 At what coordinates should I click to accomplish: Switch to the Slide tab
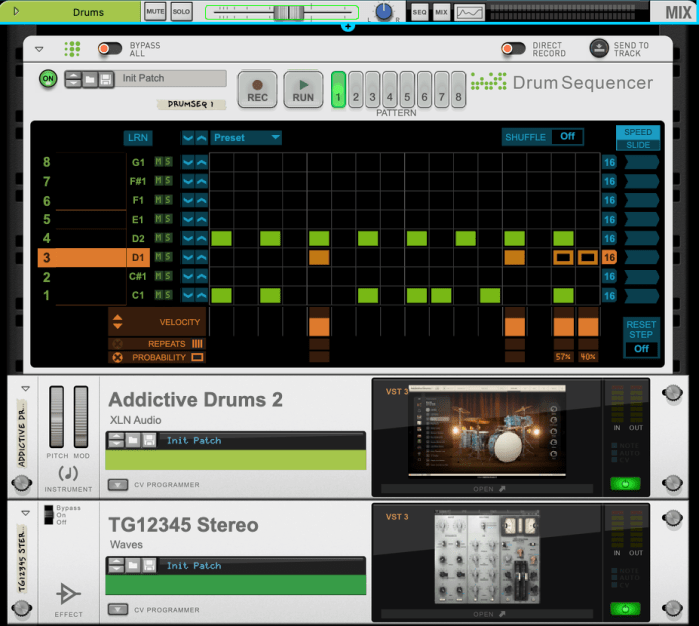pos(637,145)
